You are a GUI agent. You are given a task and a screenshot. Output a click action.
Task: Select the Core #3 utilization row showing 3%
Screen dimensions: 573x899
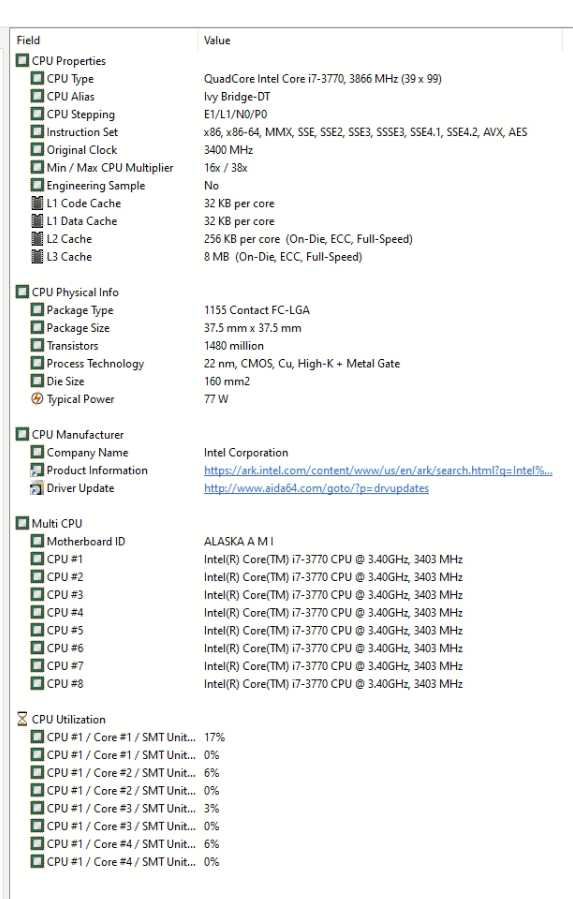click(x=125, y=808)
